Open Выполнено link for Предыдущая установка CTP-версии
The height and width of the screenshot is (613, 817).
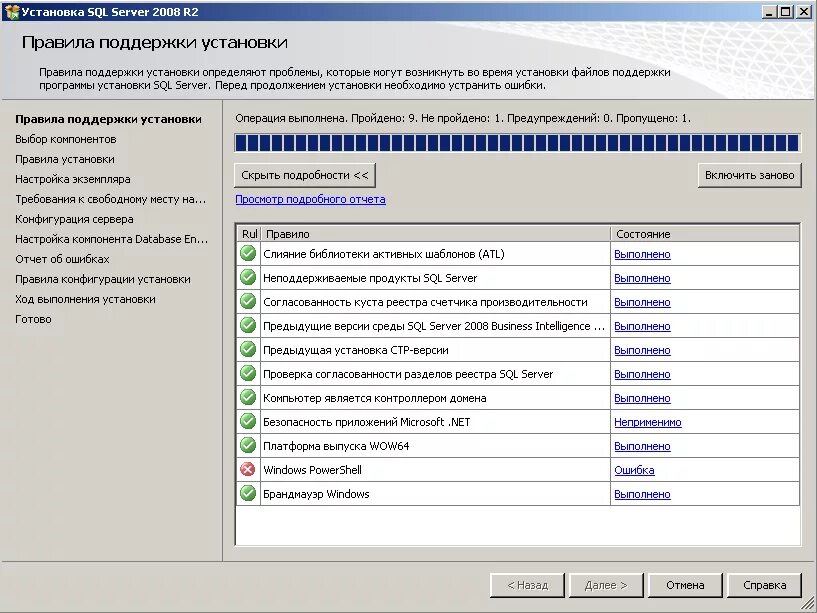642,350
